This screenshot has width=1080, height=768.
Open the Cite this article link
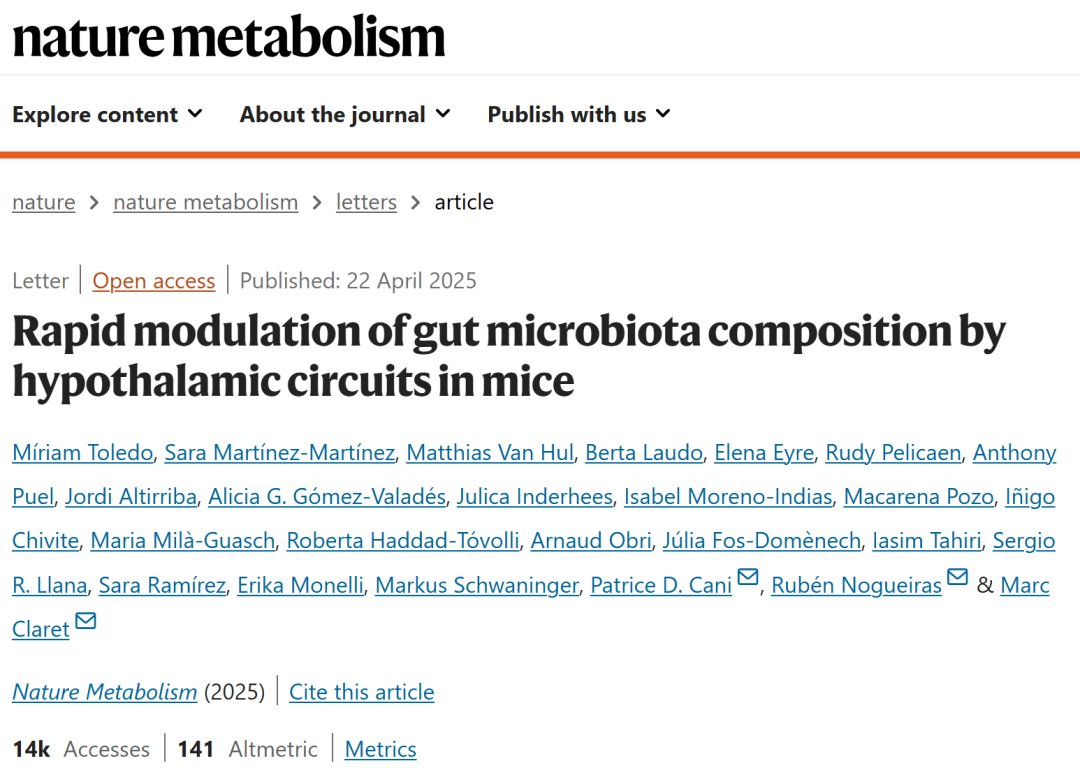pyautogui.click(x=361, y=692)
